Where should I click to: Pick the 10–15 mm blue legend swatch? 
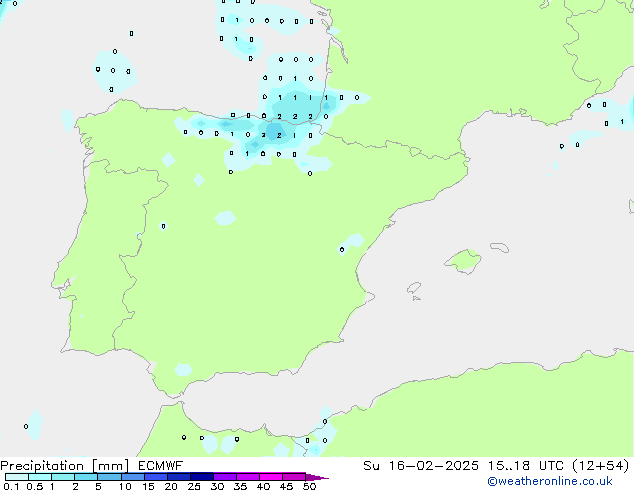(x=132, y=477)
